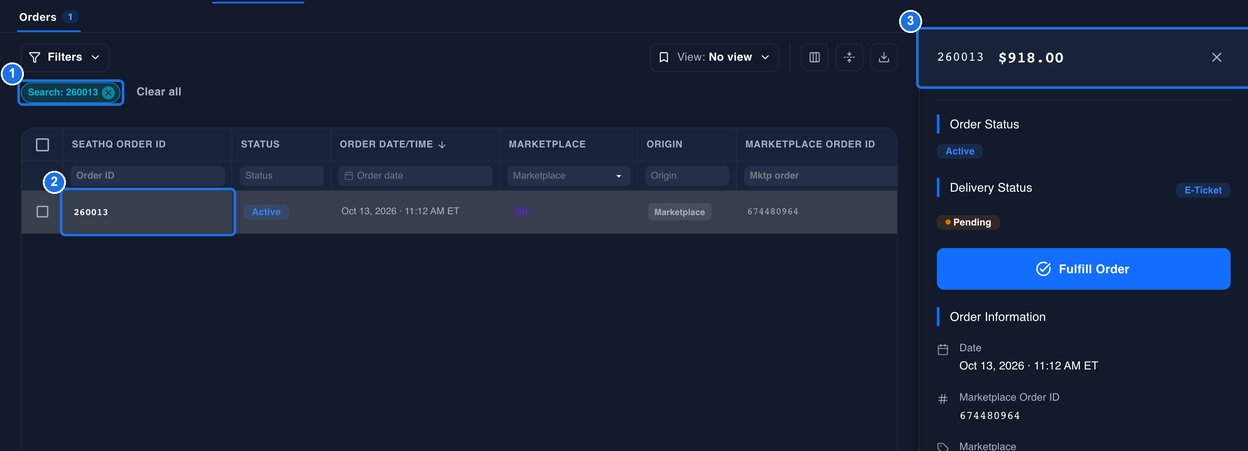The height and width of the screenshot is (451, 1248).
Task: Click the Marketplace column header
Action: coord(547,144)
